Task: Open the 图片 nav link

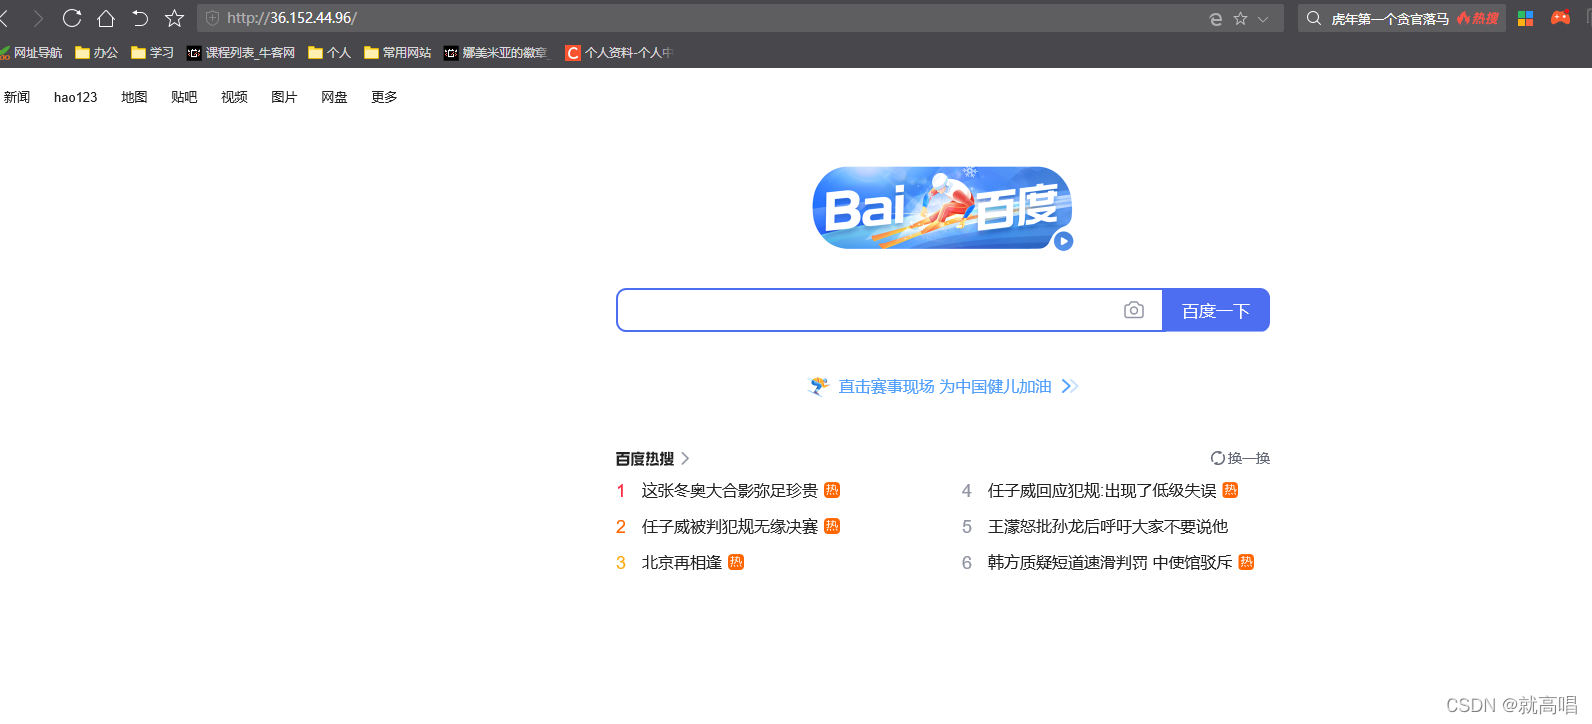Action: coord(284,97)
